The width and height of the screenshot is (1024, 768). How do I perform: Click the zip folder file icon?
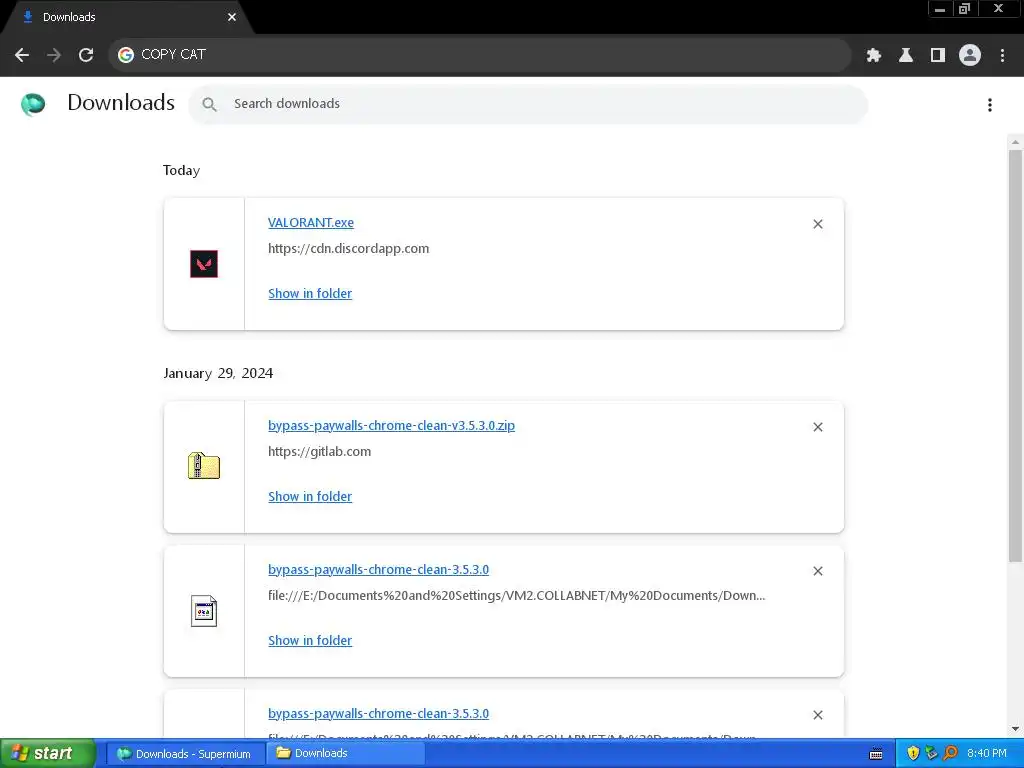tap(204, 466)
